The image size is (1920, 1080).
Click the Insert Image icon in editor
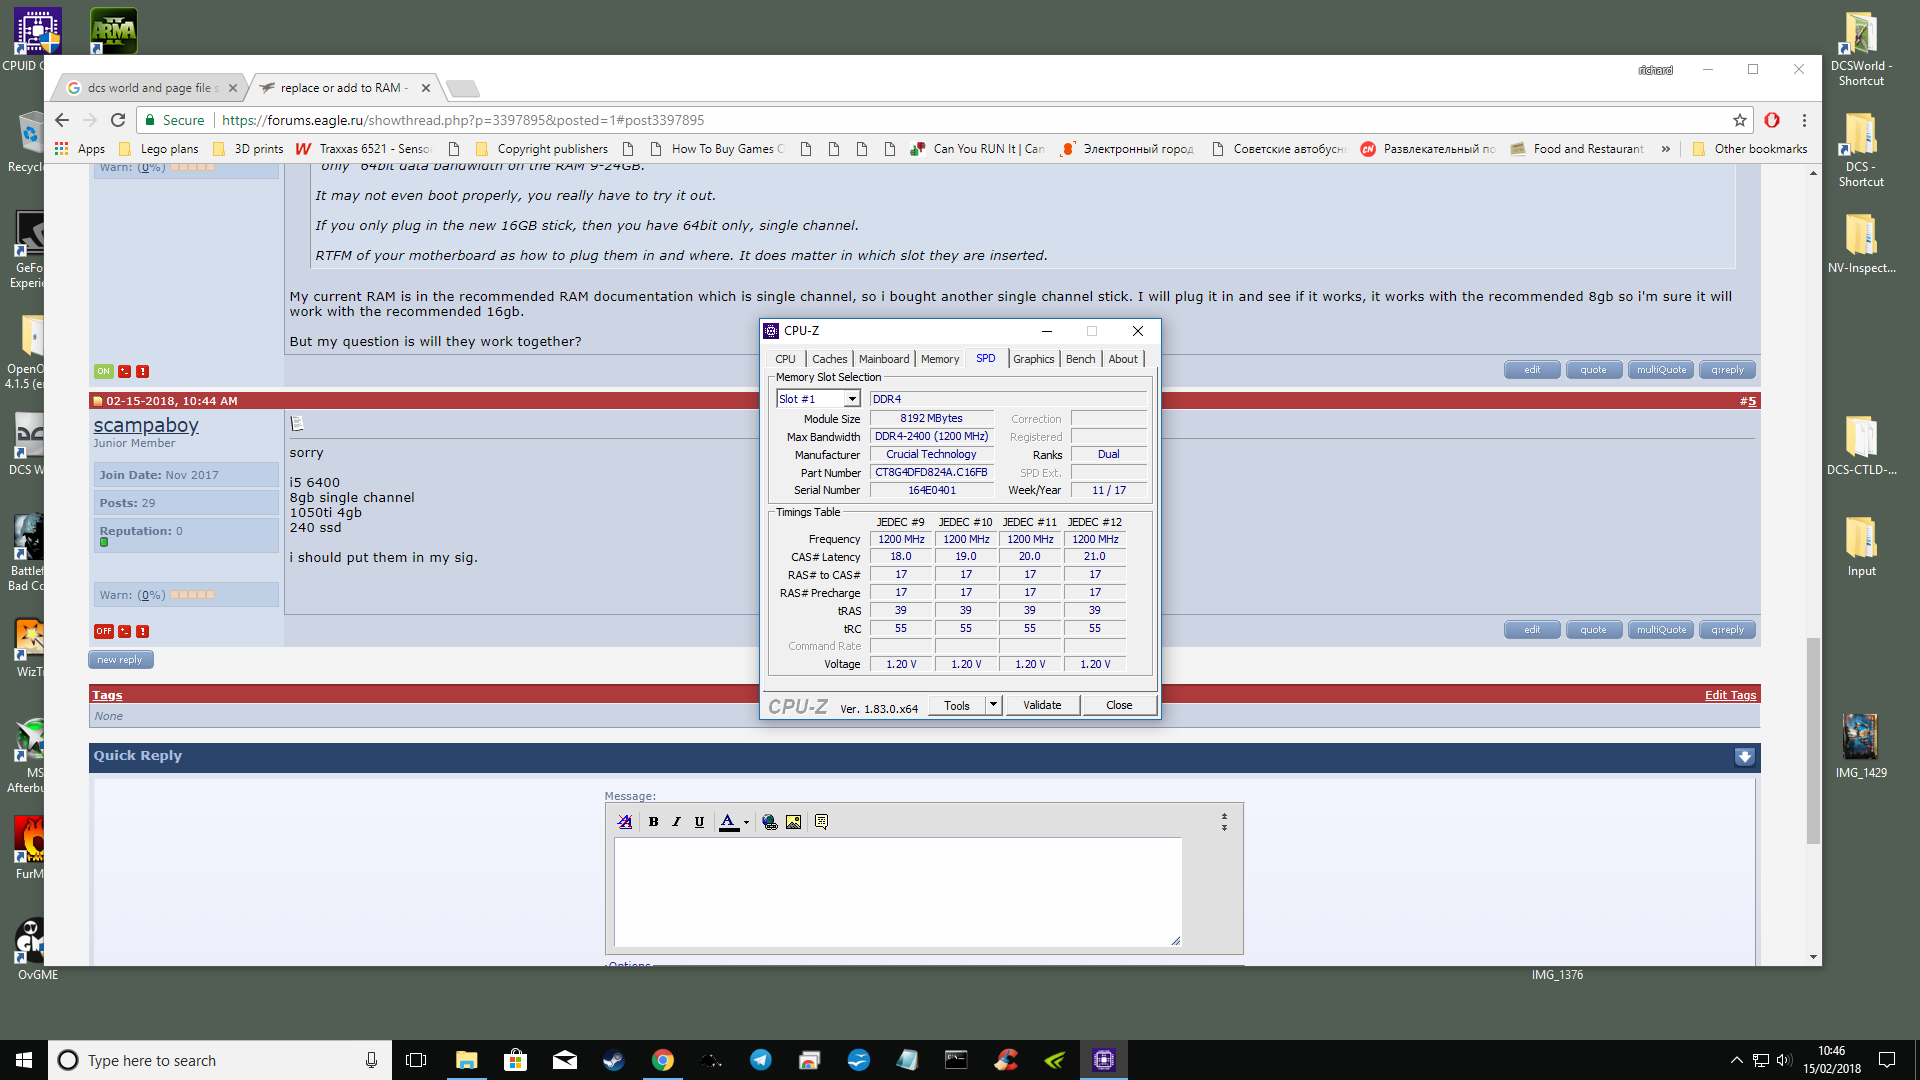pyautogui.click(x=793, y=822)
